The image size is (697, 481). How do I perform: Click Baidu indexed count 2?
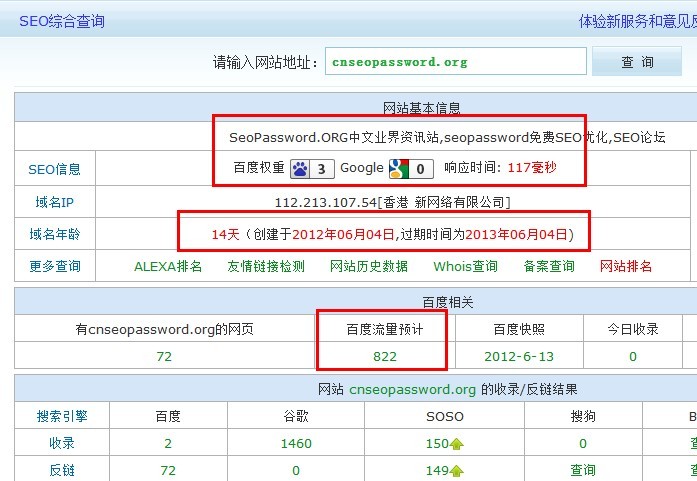[x=168, y=444]
